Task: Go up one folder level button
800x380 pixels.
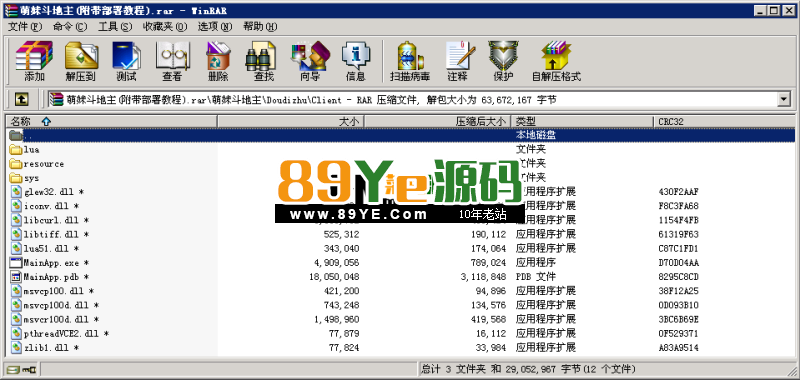Action: pyautogui.click(x=21, y=99)
